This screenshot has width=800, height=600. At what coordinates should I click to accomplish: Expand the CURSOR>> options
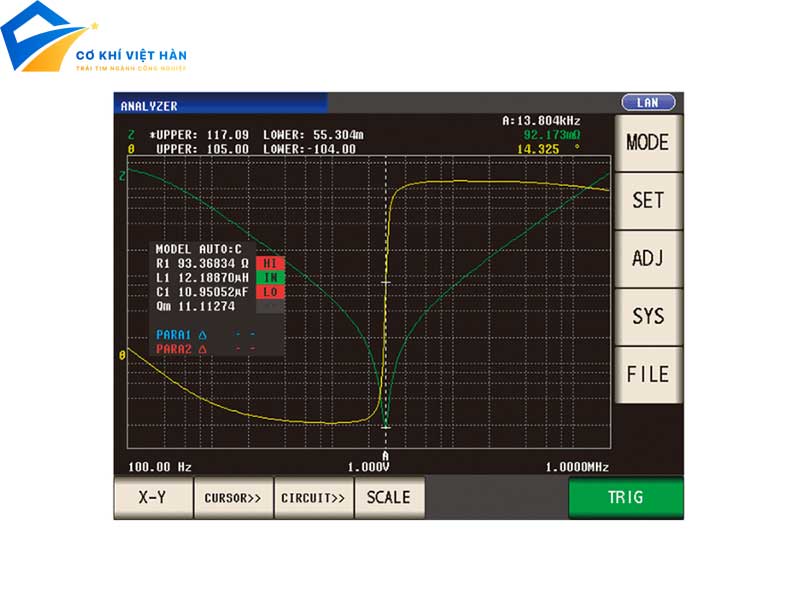pyautogui.click(x=233, y=497)
